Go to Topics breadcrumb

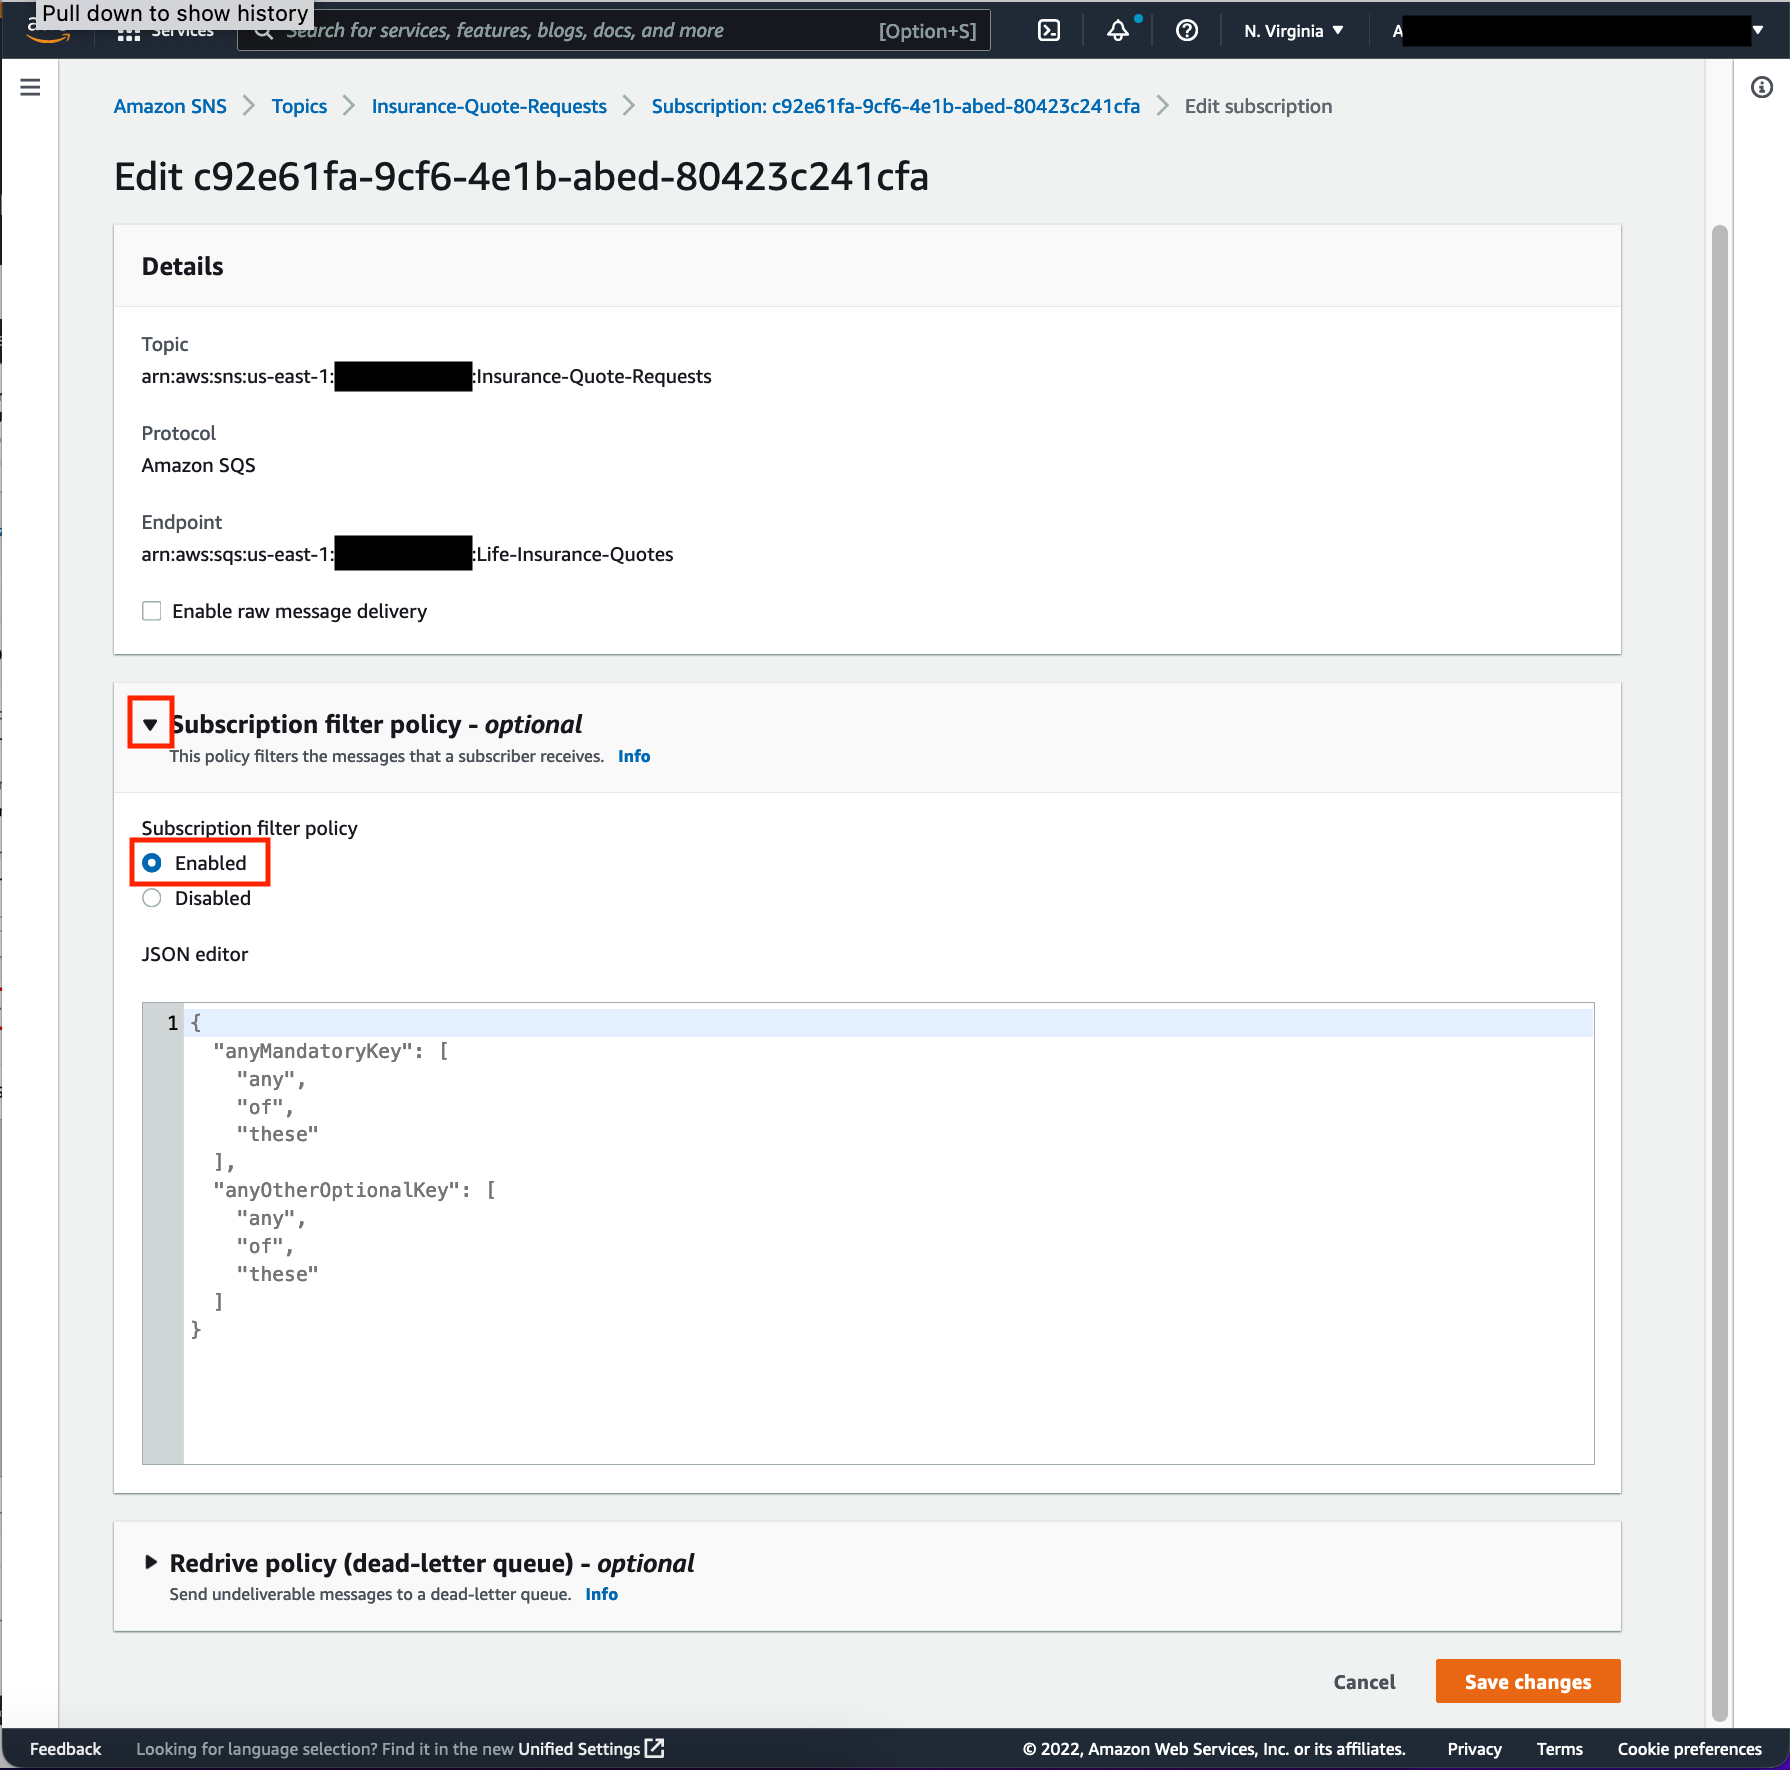(299, 106)
